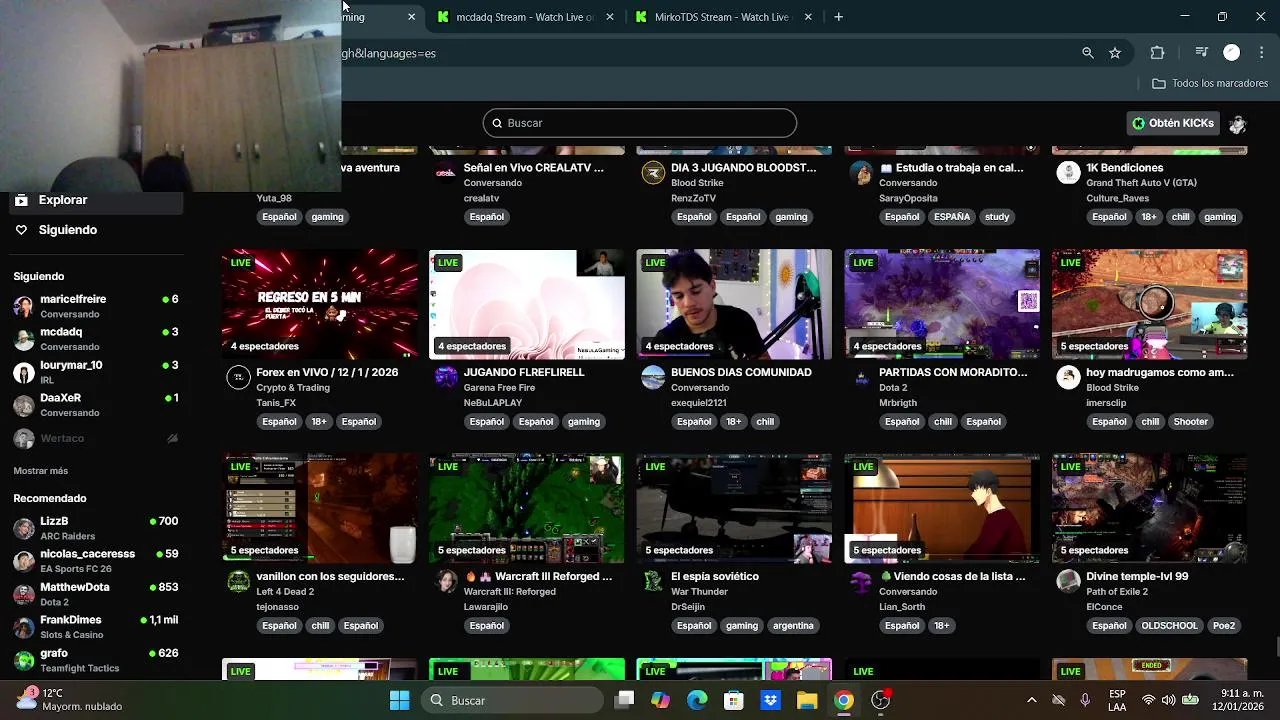
Task: Show hidden system tray icons
Action: click(1031, 701)
